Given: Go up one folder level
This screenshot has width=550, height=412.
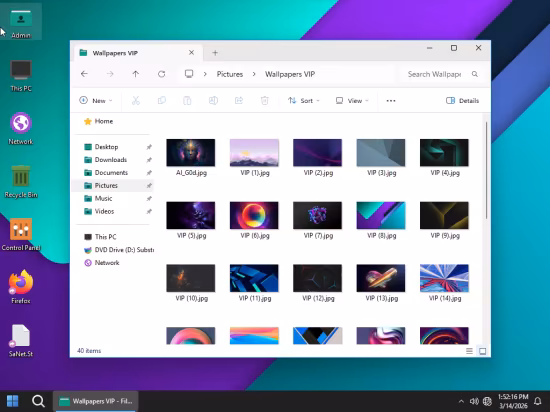Looking at the screenshot, I should pos(135,74).
